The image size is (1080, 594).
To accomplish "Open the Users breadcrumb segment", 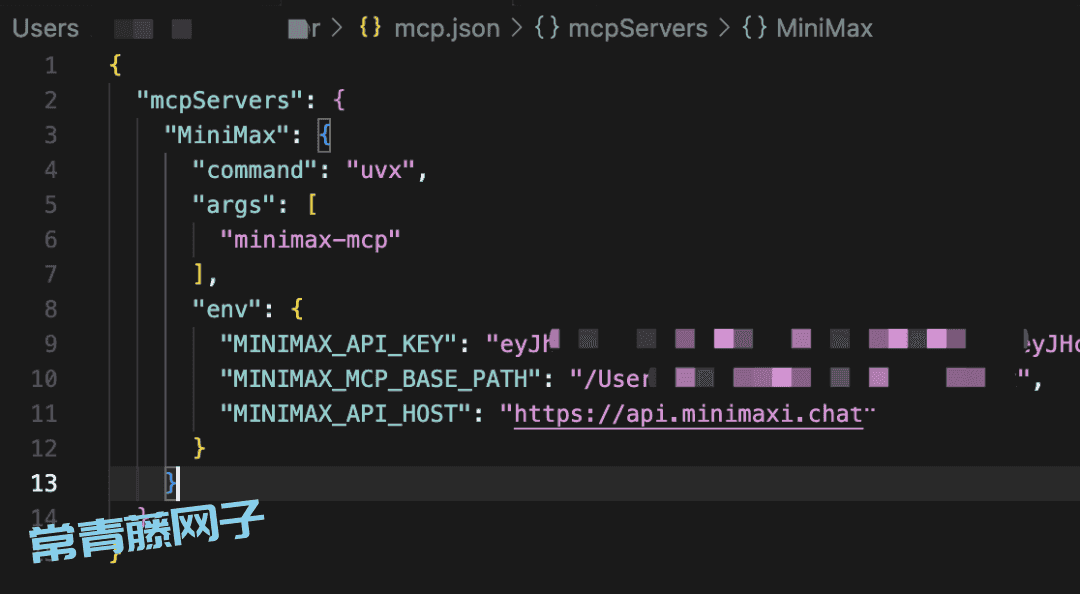I will point(45,28).
